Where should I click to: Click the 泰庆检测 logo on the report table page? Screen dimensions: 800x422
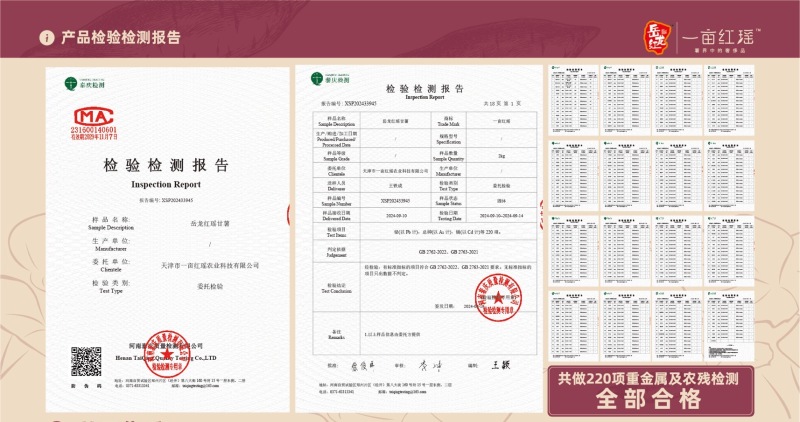[x=330, y=79]
